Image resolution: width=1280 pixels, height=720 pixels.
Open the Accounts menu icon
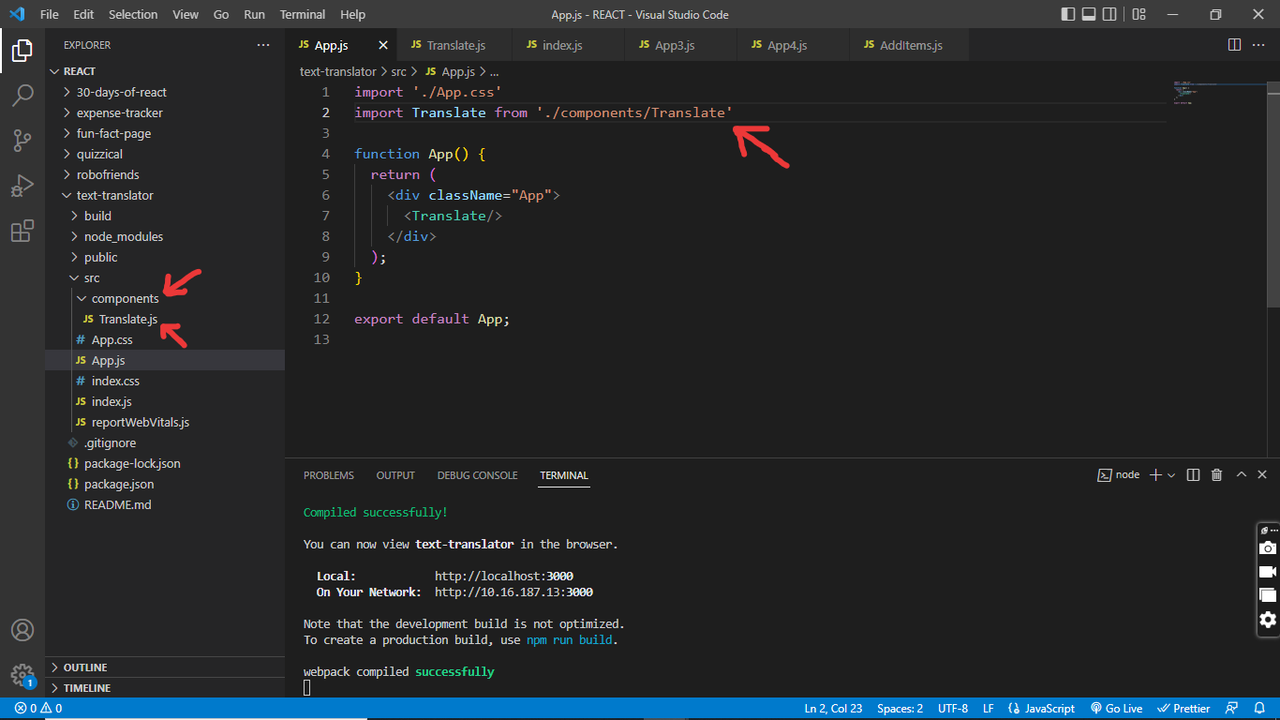tap(22, 630)
